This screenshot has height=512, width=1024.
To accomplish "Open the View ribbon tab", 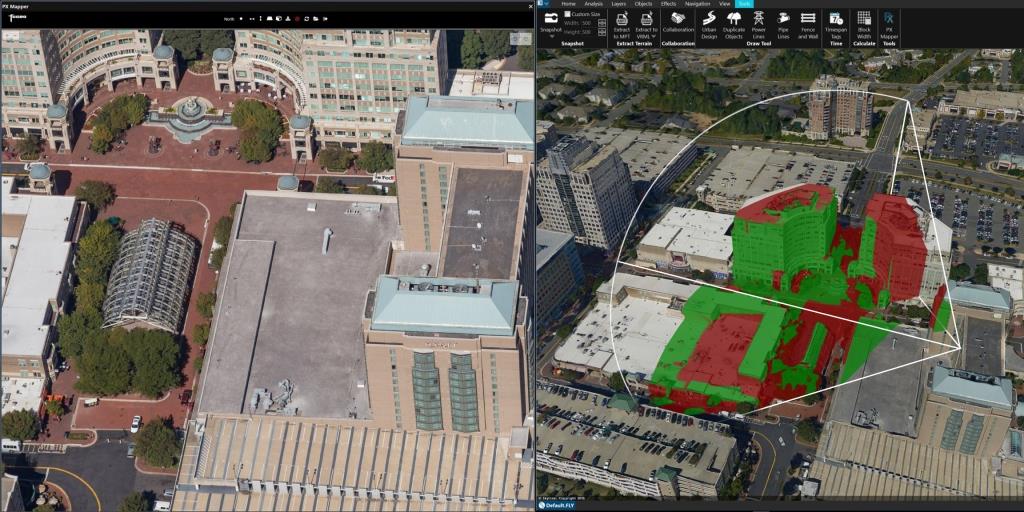I will 724,4.
